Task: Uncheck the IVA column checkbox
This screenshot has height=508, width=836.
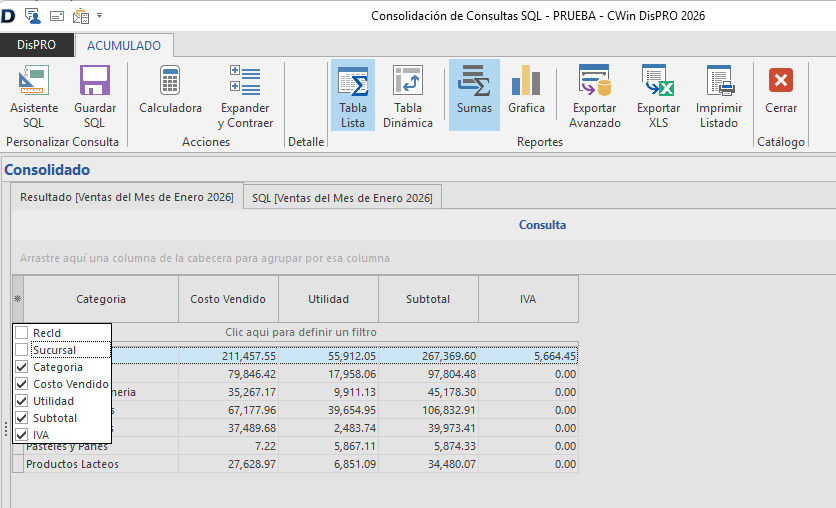Action: (22, 435)
